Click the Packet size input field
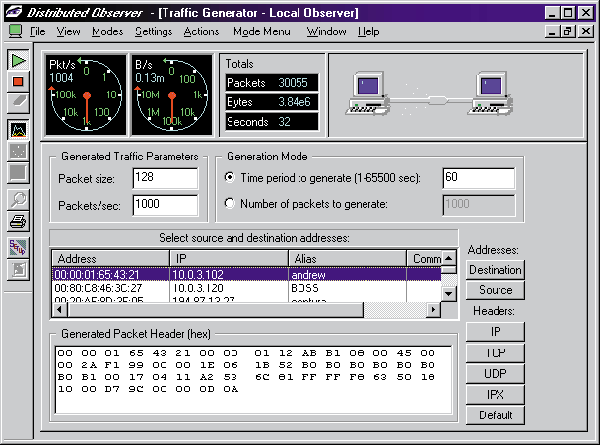 [x=167, y=178]
